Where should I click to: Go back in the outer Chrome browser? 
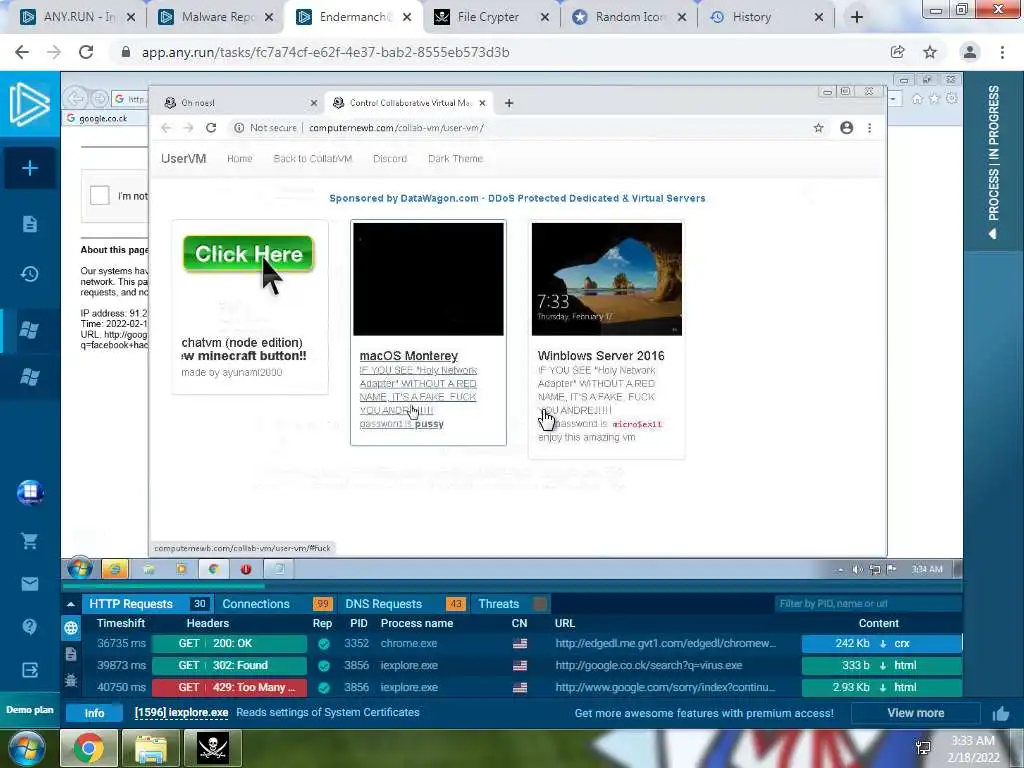[x=22, y=52]
